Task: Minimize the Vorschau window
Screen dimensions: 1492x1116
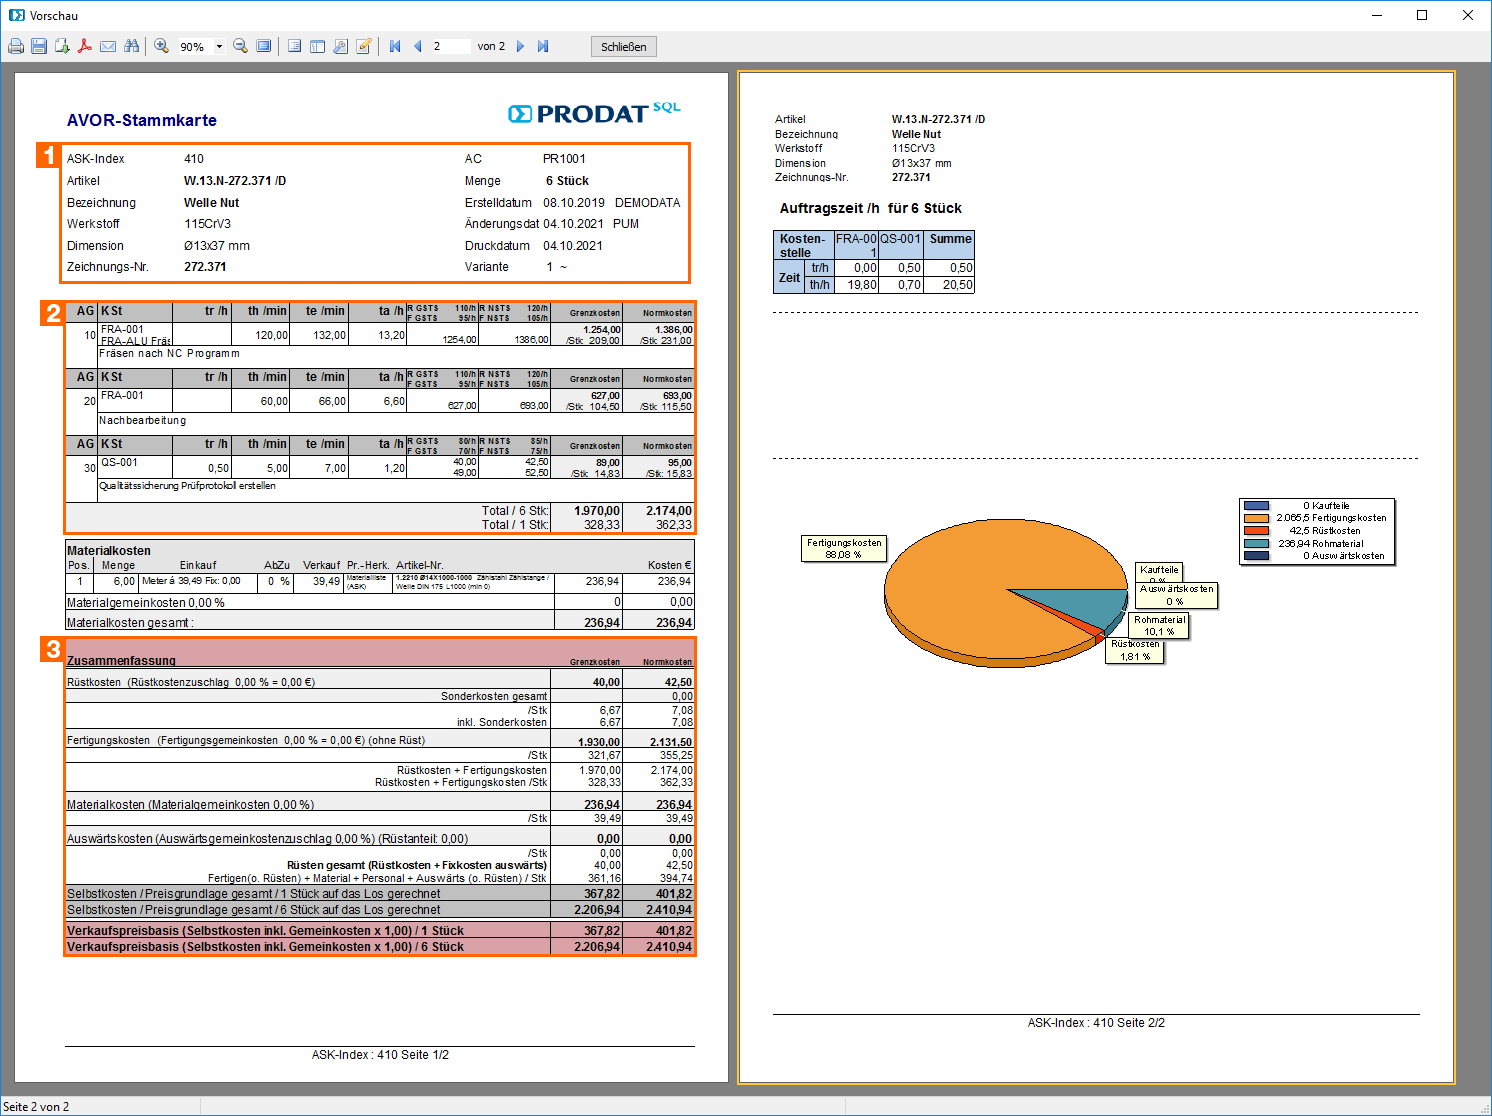Action: (x=1377, y=15)
